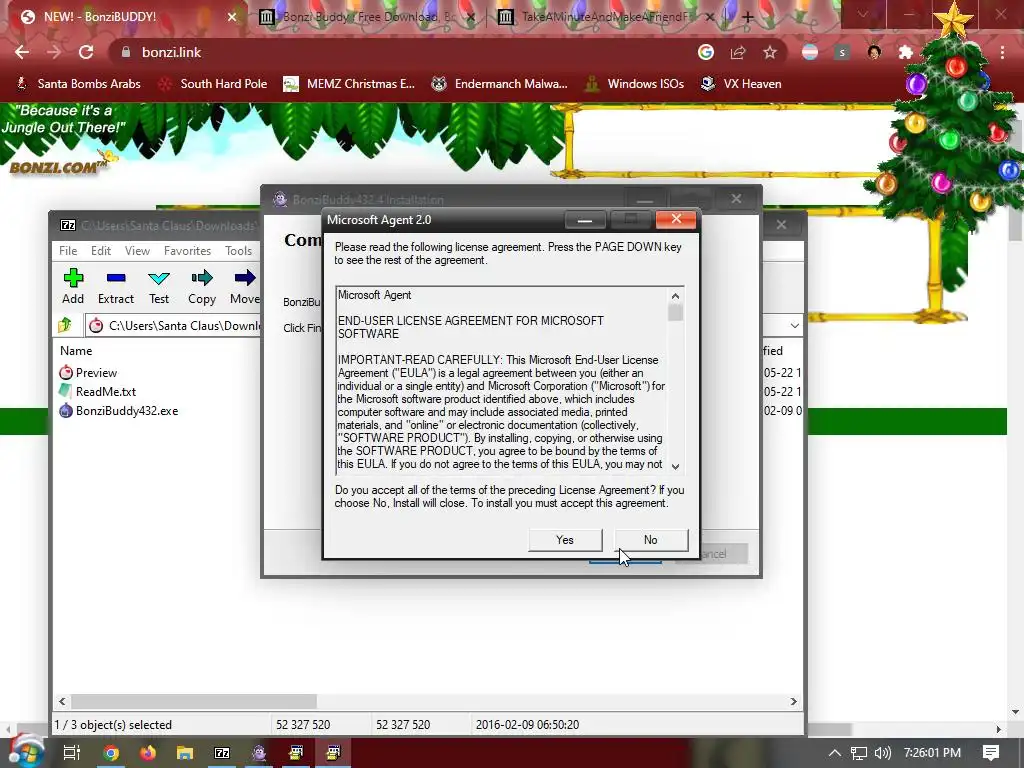This screenshot has width=1024, height=768.
Task: Click the 7-Zip Copy toolbar icon
Action: (202, 286)
